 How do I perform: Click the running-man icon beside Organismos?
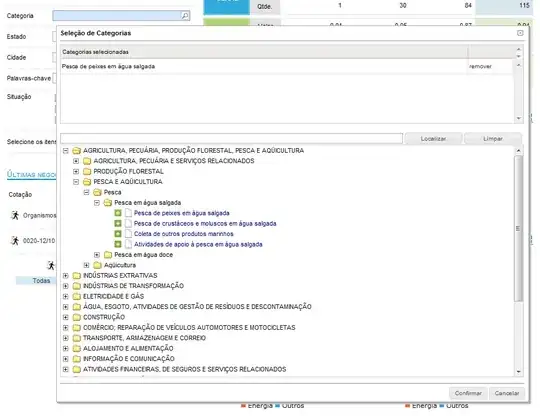point(15,215)
